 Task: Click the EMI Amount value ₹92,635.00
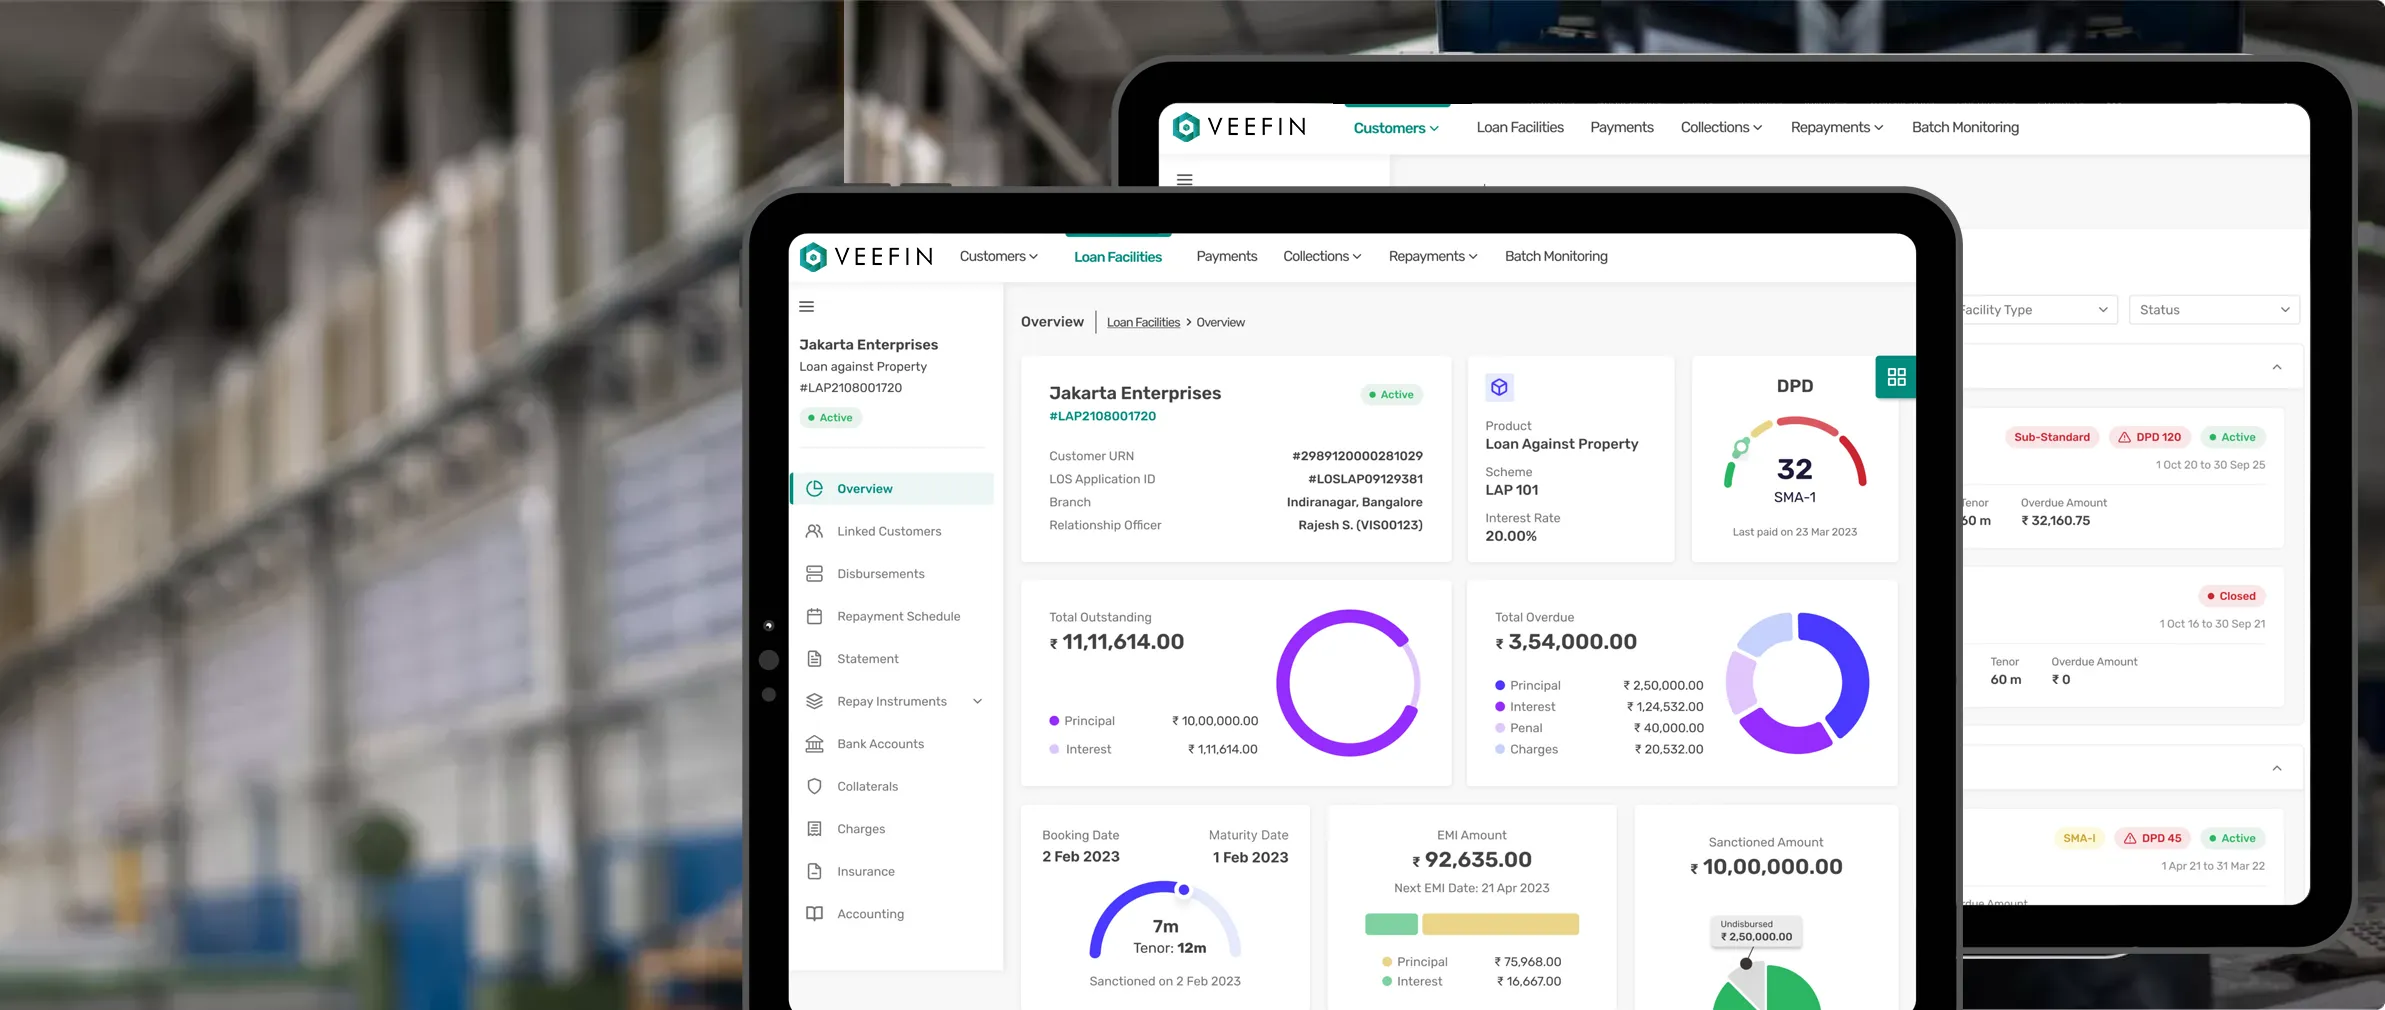coord(1472,860)
